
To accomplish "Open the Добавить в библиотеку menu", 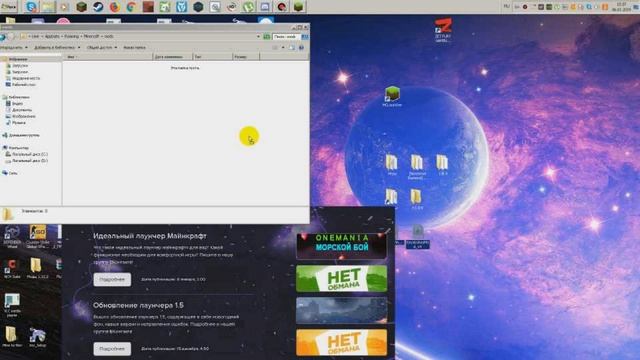I will tap(57, 47).
